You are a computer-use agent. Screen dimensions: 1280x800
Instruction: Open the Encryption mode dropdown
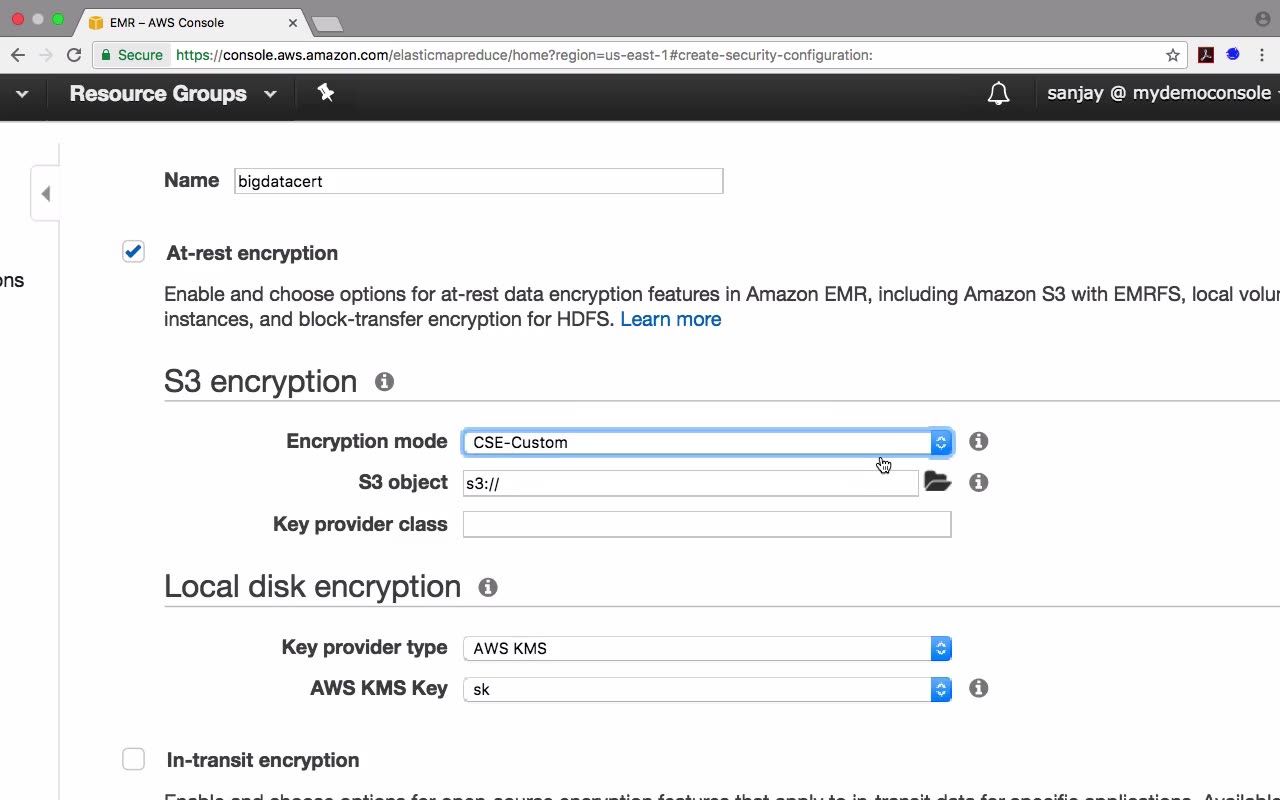click(706, 442)
